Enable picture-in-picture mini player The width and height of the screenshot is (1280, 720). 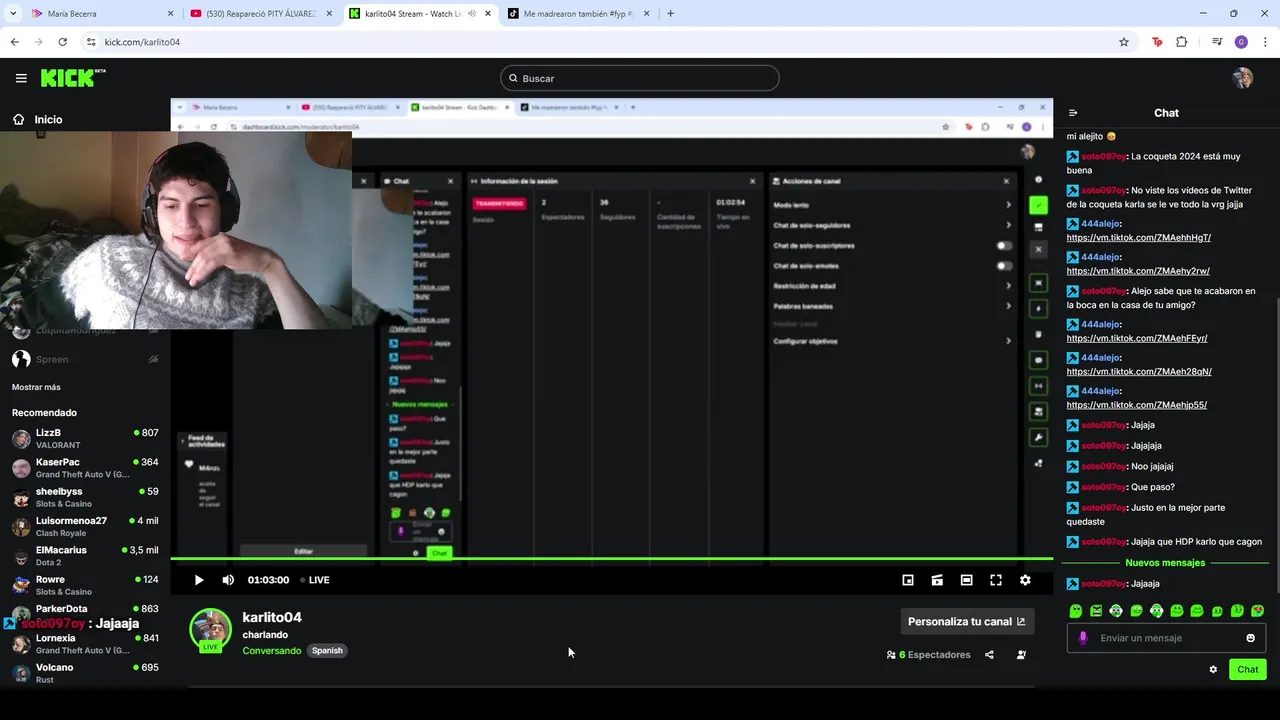pyautogui.click(x=908, y=580)
